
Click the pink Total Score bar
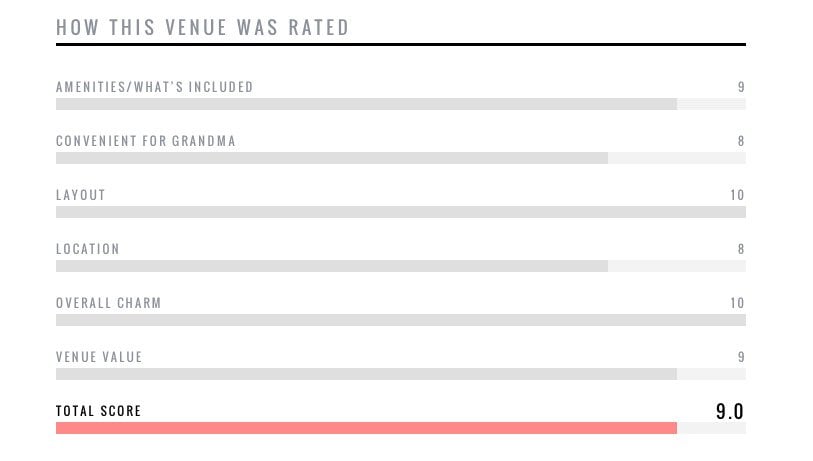(x=366, y=428)
